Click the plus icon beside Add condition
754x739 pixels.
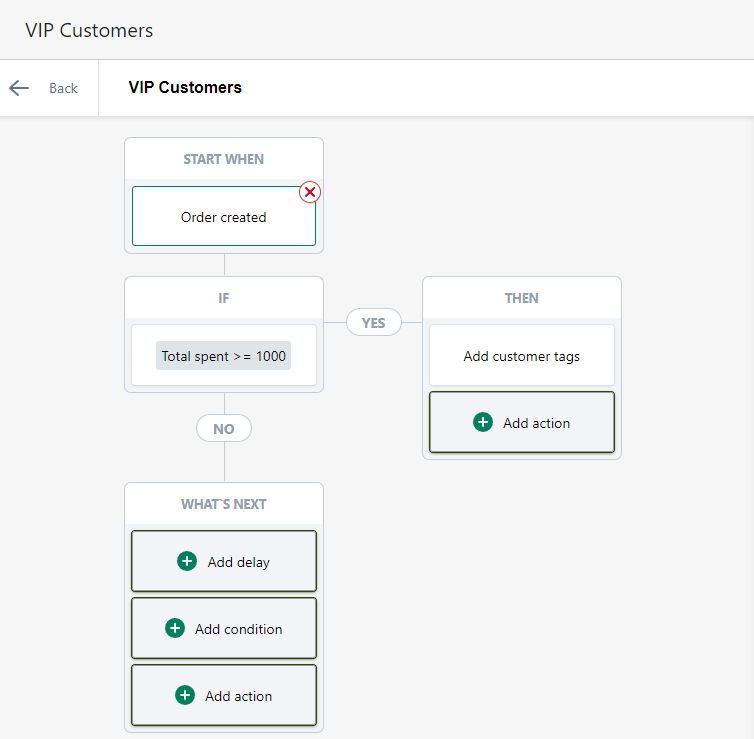175,628
